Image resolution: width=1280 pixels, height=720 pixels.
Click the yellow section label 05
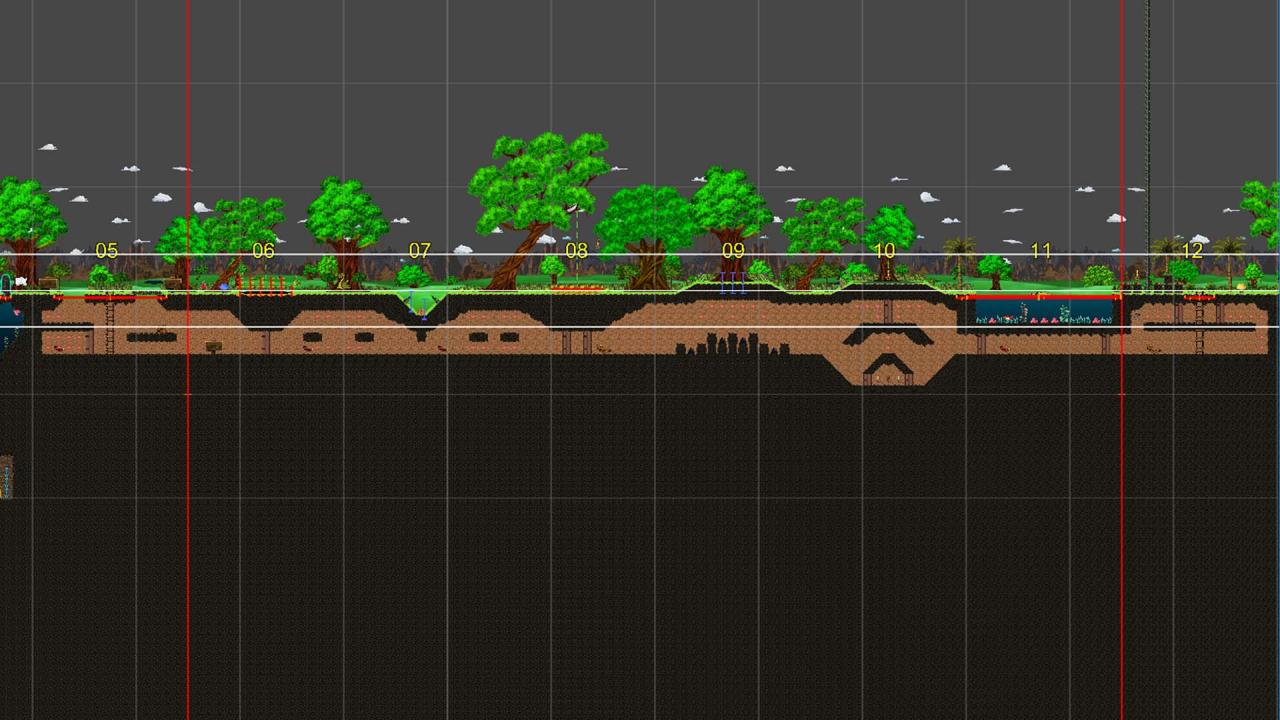click(106, 251)
